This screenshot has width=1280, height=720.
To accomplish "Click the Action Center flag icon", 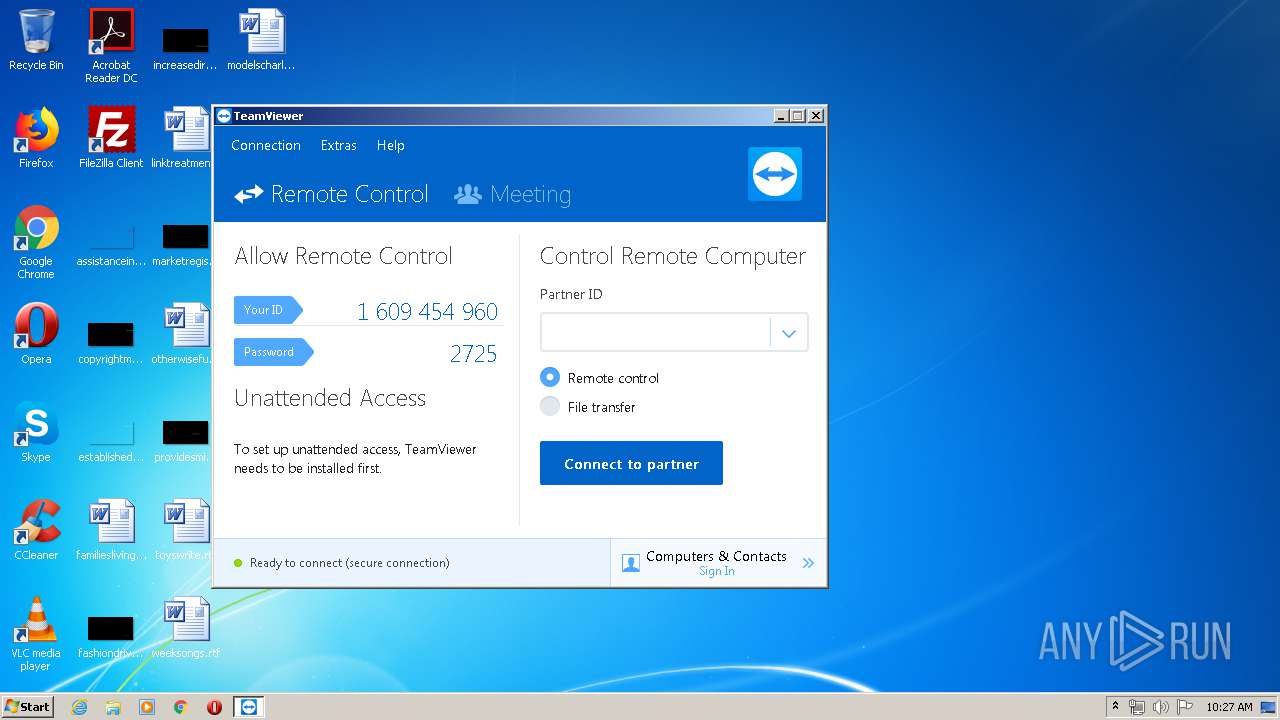I will [x=1184, y=707].
